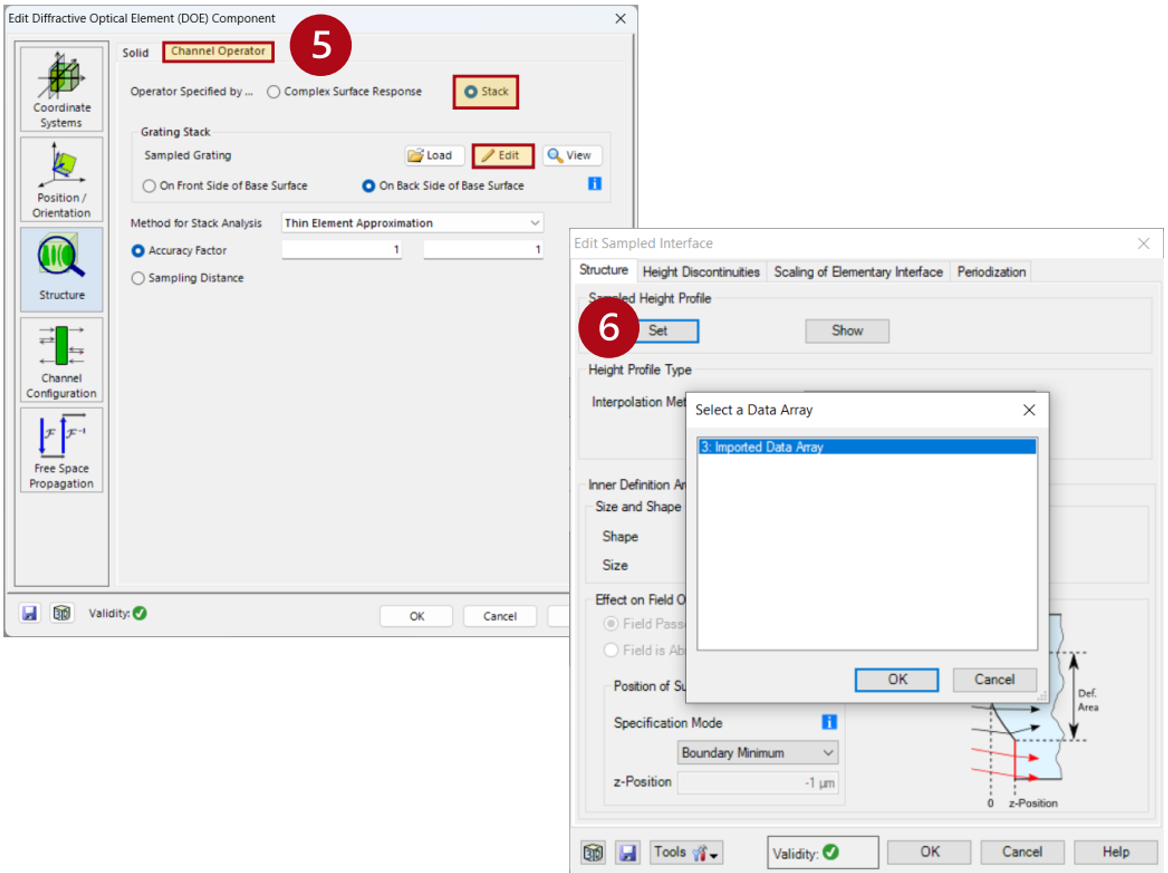Choose On Front Side of Base Surface
Screen dimensions: 1168x873
(x=225, y=185)
